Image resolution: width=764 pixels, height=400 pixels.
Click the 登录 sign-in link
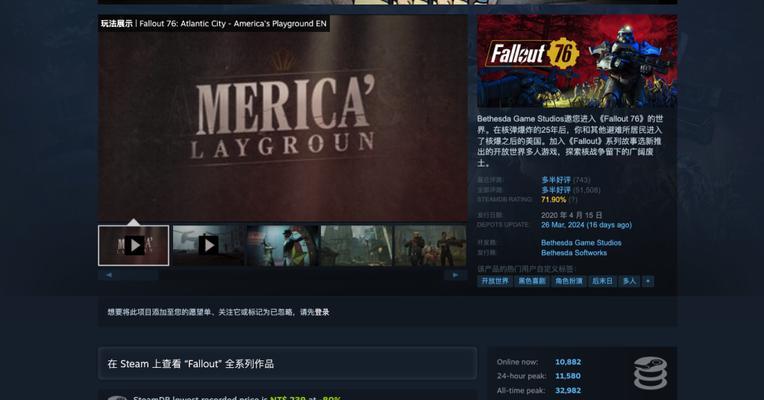pyautogui.click(x=322, y=312)
